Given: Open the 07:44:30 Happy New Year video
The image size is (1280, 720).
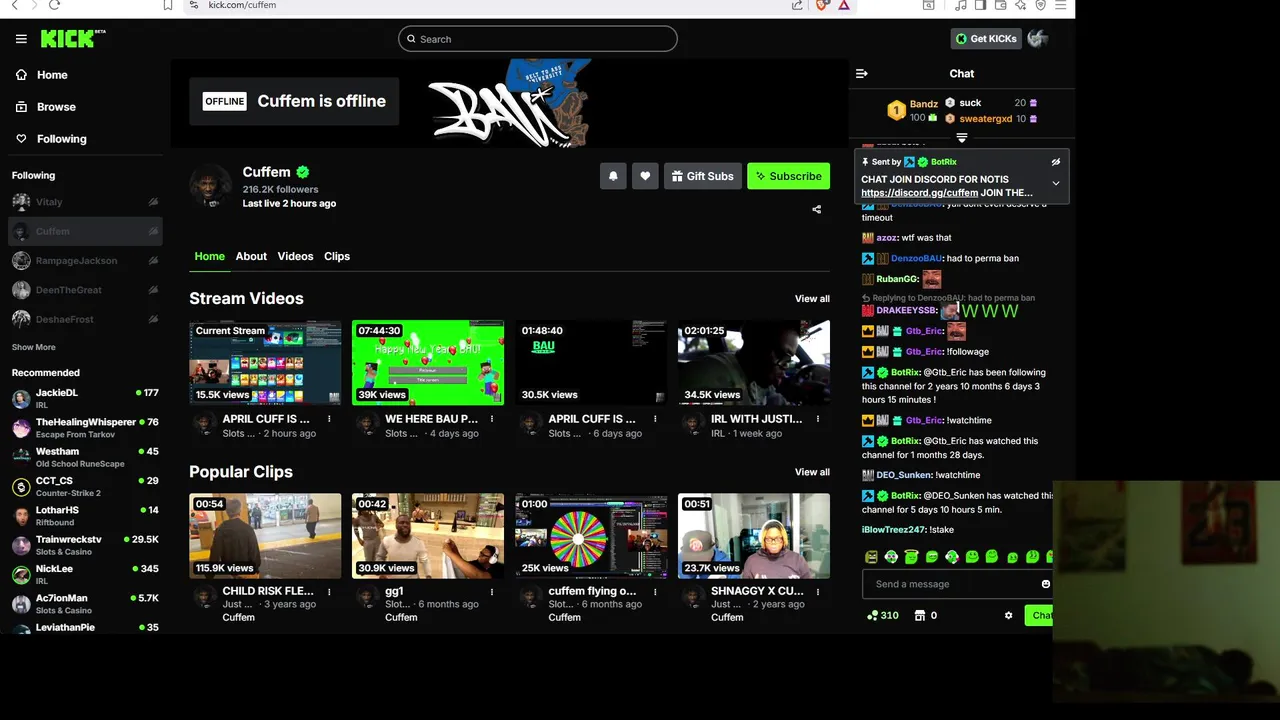Looking at the screenshot, I should (x=428, y=362).
